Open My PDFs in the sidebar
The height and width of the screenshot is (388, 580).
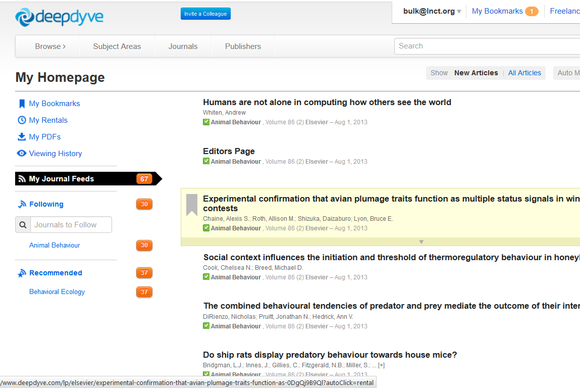click(45, 137)
